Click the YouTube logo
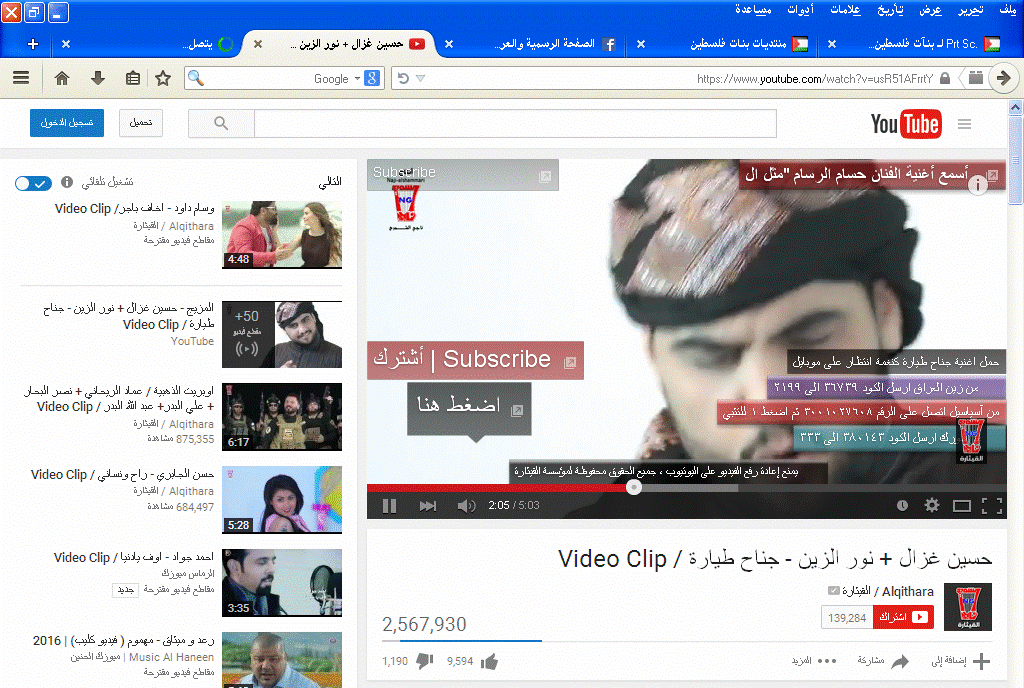 point(906,124)
